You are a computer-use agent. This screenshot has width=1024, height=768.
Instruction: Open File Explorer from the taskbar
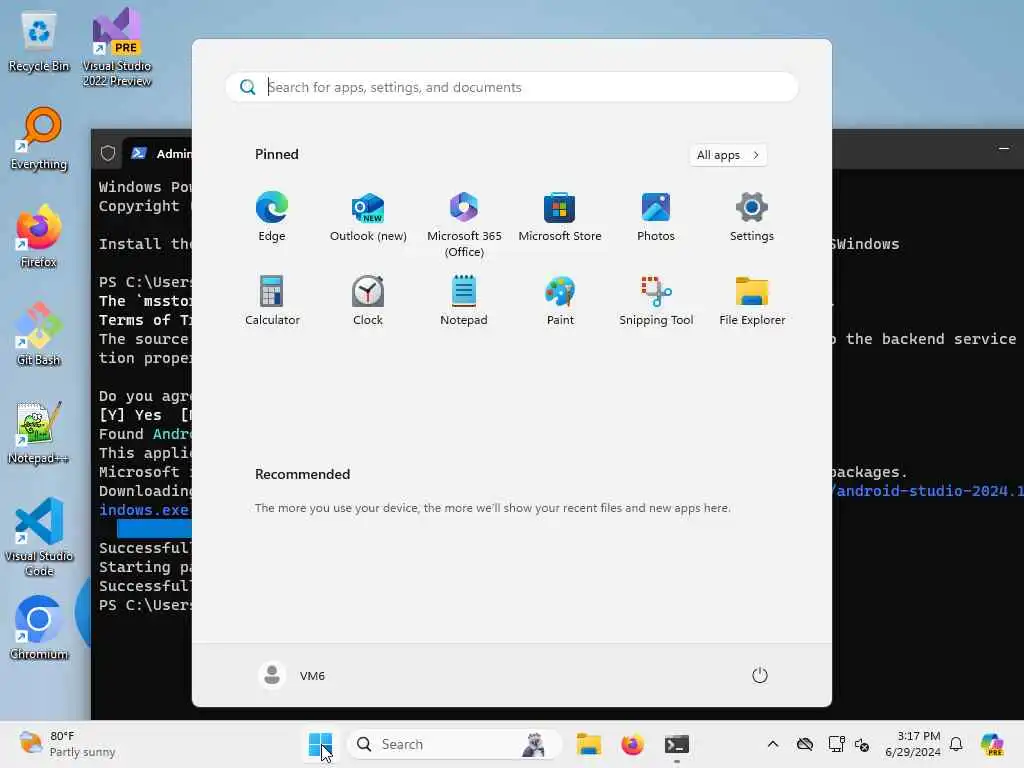coord(588,744)
